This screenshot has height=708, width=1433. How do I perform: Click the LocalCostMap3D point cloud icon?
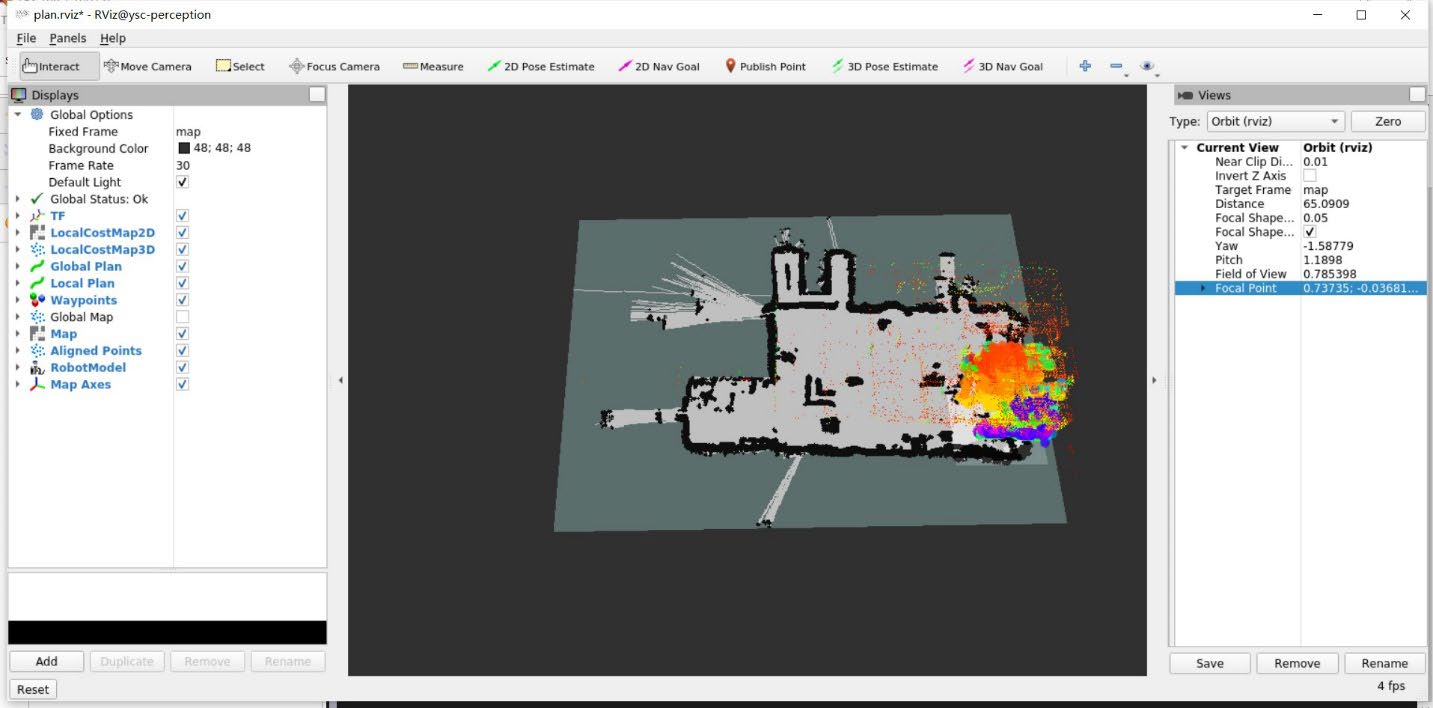pyautogui.click(x=38, y=250)
